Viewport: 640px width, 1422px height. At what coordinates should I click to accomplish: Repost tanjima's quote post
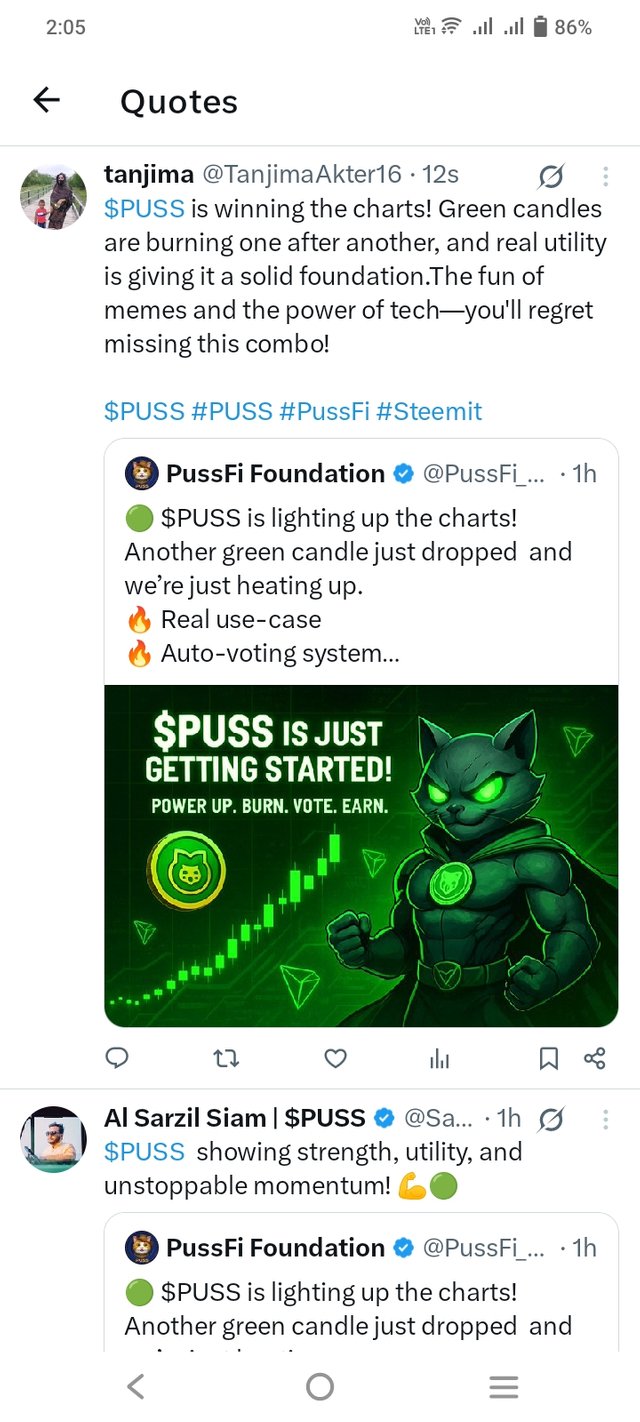(x=227, y=1058)
